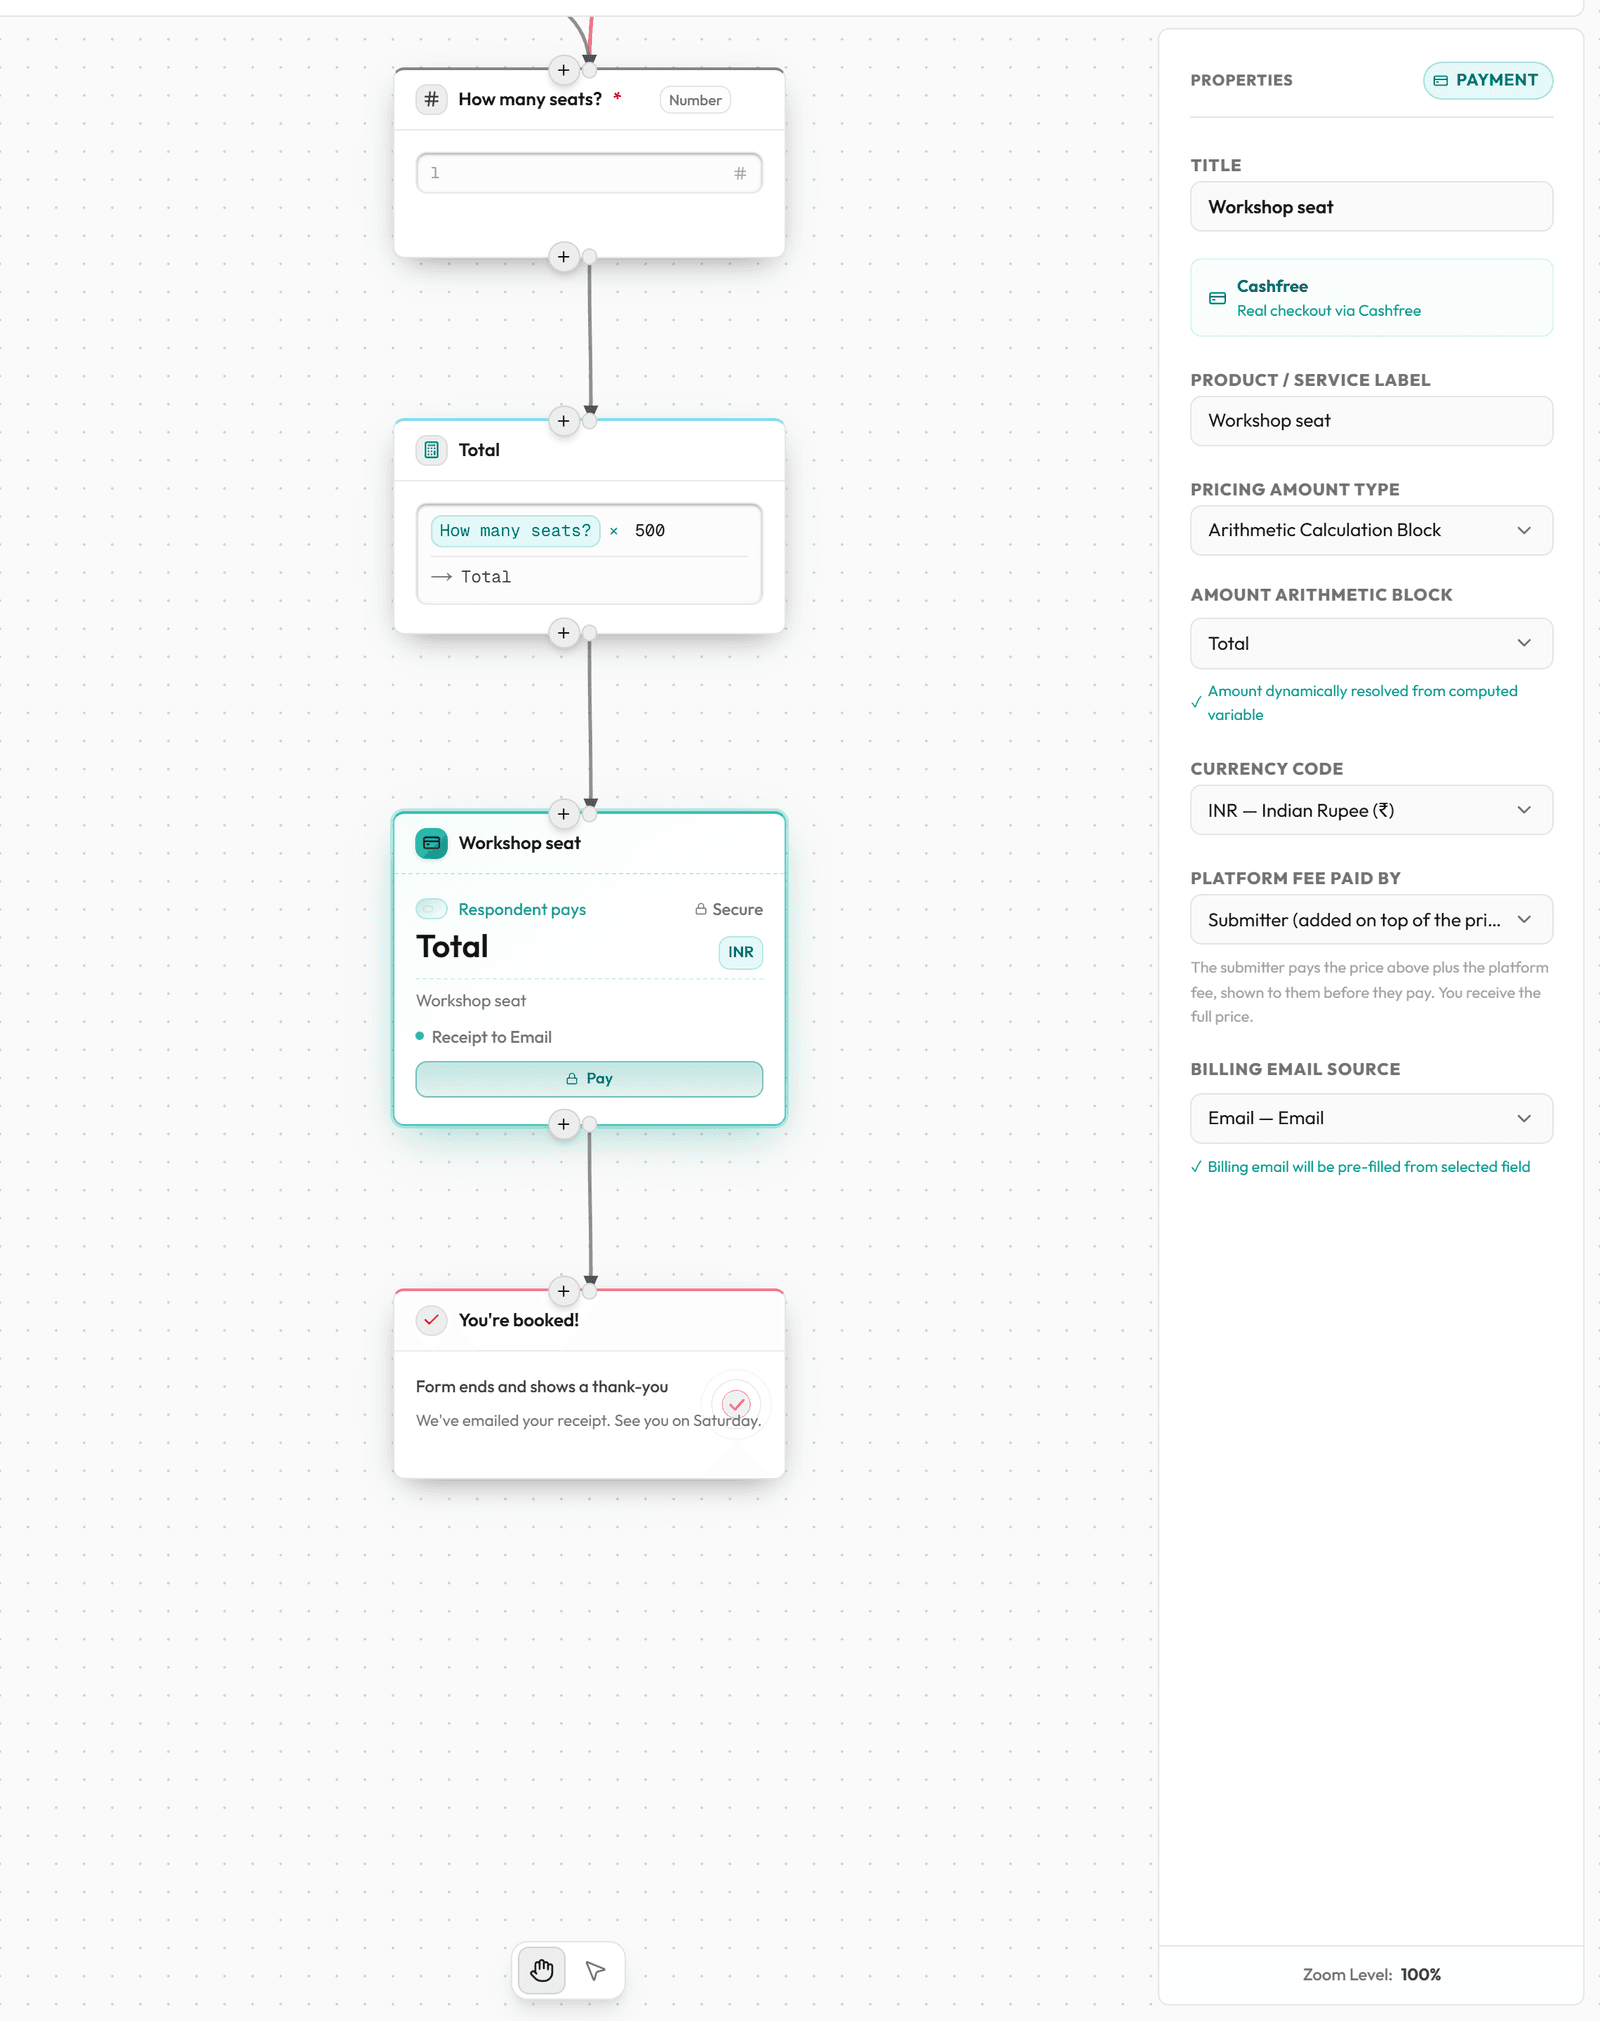Viewport: 1600px width, 2021px height.
Task: Select the hand pan tool
Action: 541,1970
